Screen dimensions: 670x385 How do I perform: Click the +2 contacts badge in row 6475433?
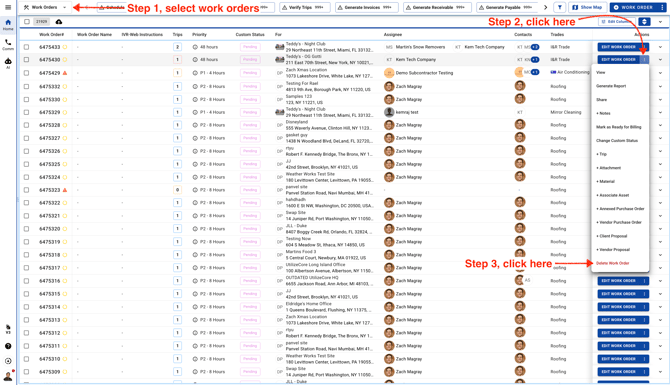tap(535, 47)
